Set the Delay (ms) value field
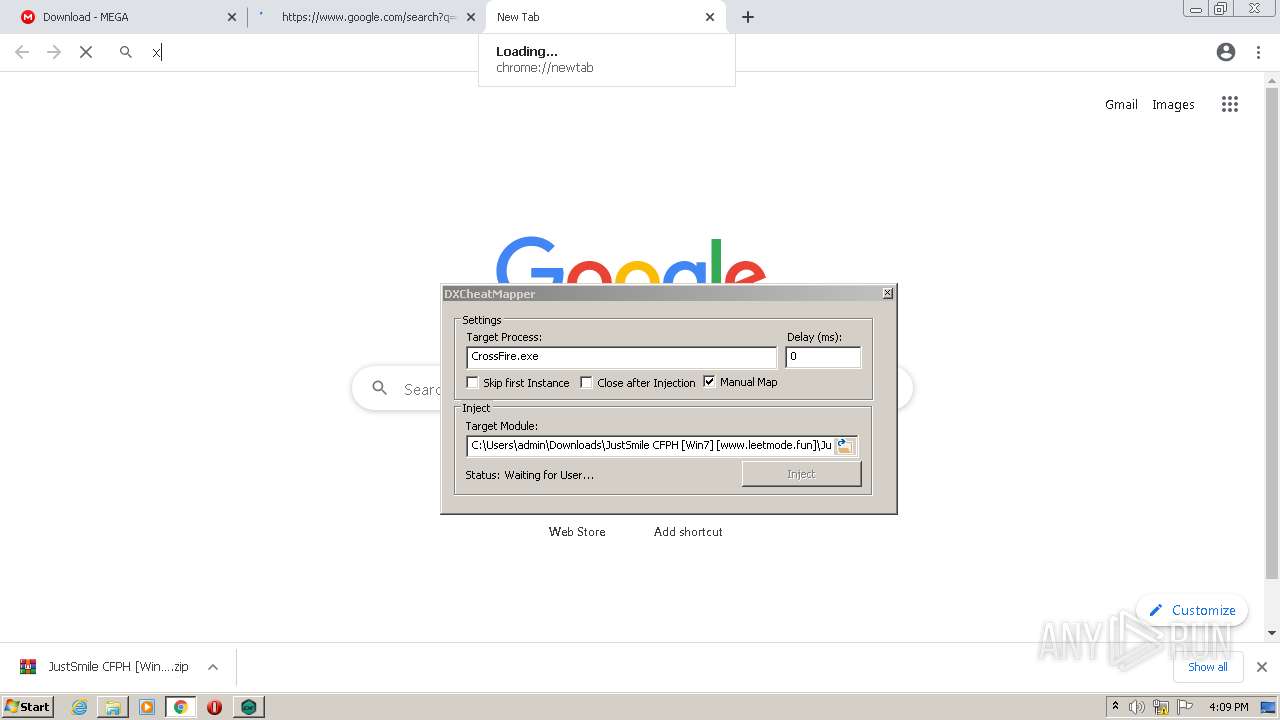The width and height of the screenshot is (1280, 720). [x=823, y=357]
